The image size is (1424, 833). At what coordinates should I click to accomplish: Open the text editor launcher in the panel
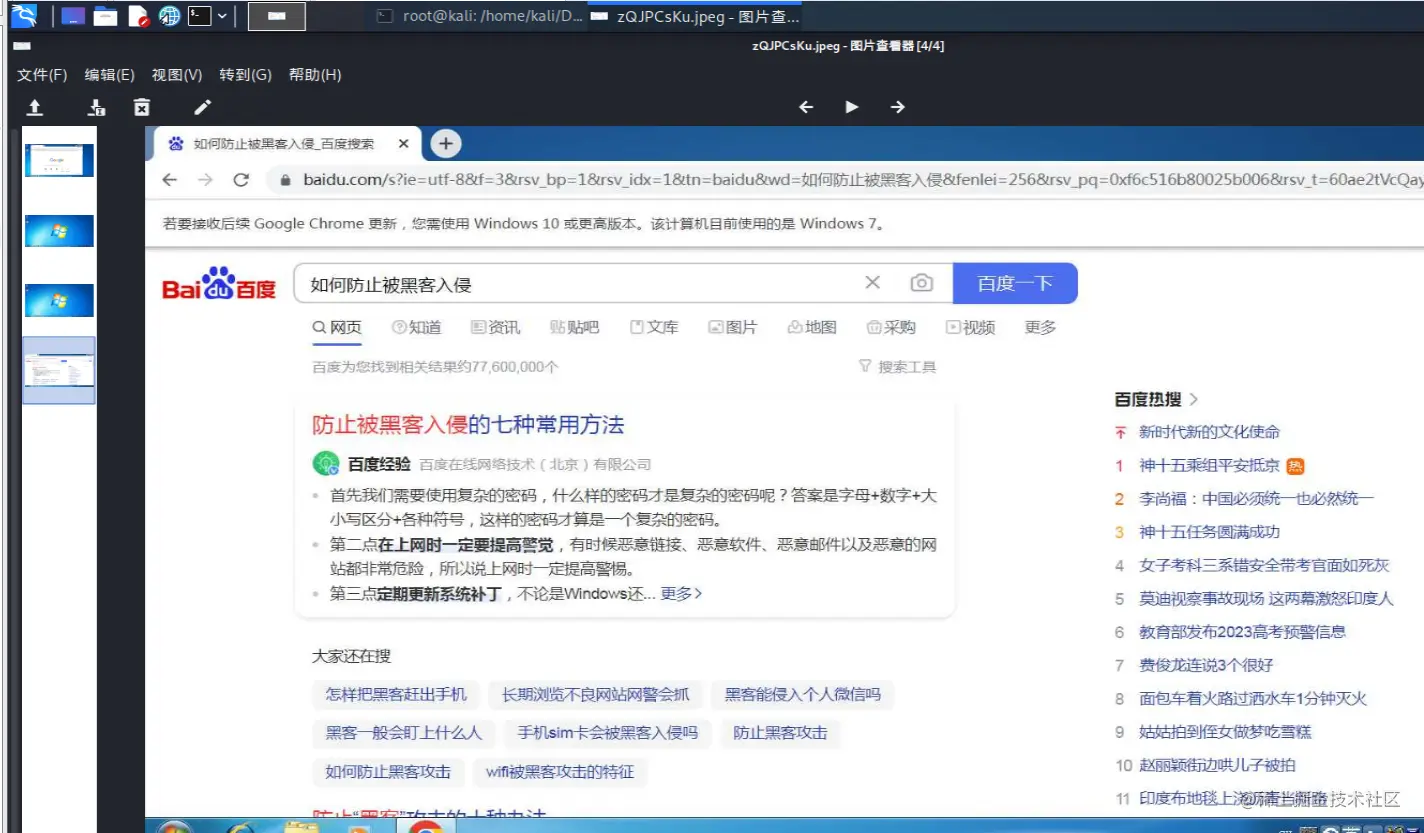click(138, 16)
